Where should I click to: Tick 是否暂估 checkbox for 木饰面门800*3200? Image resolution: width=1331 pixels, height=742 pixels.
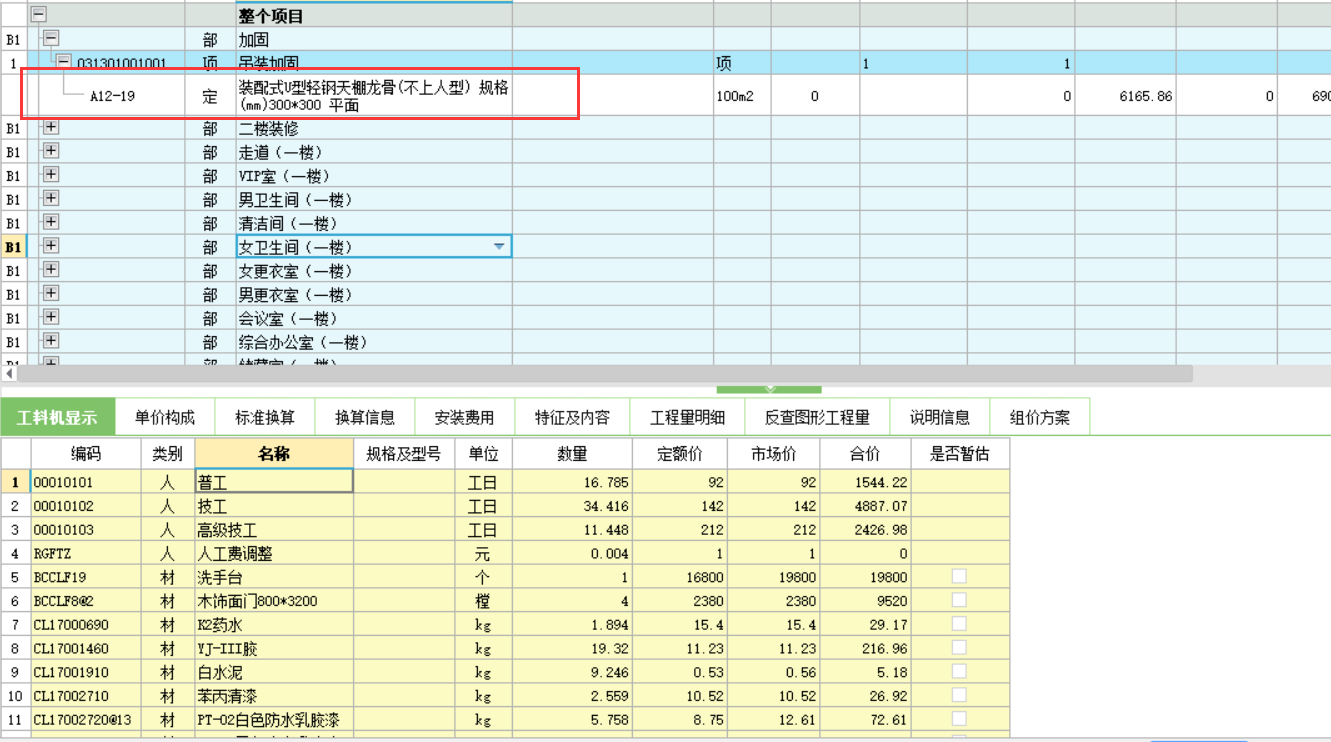(959, 600)
